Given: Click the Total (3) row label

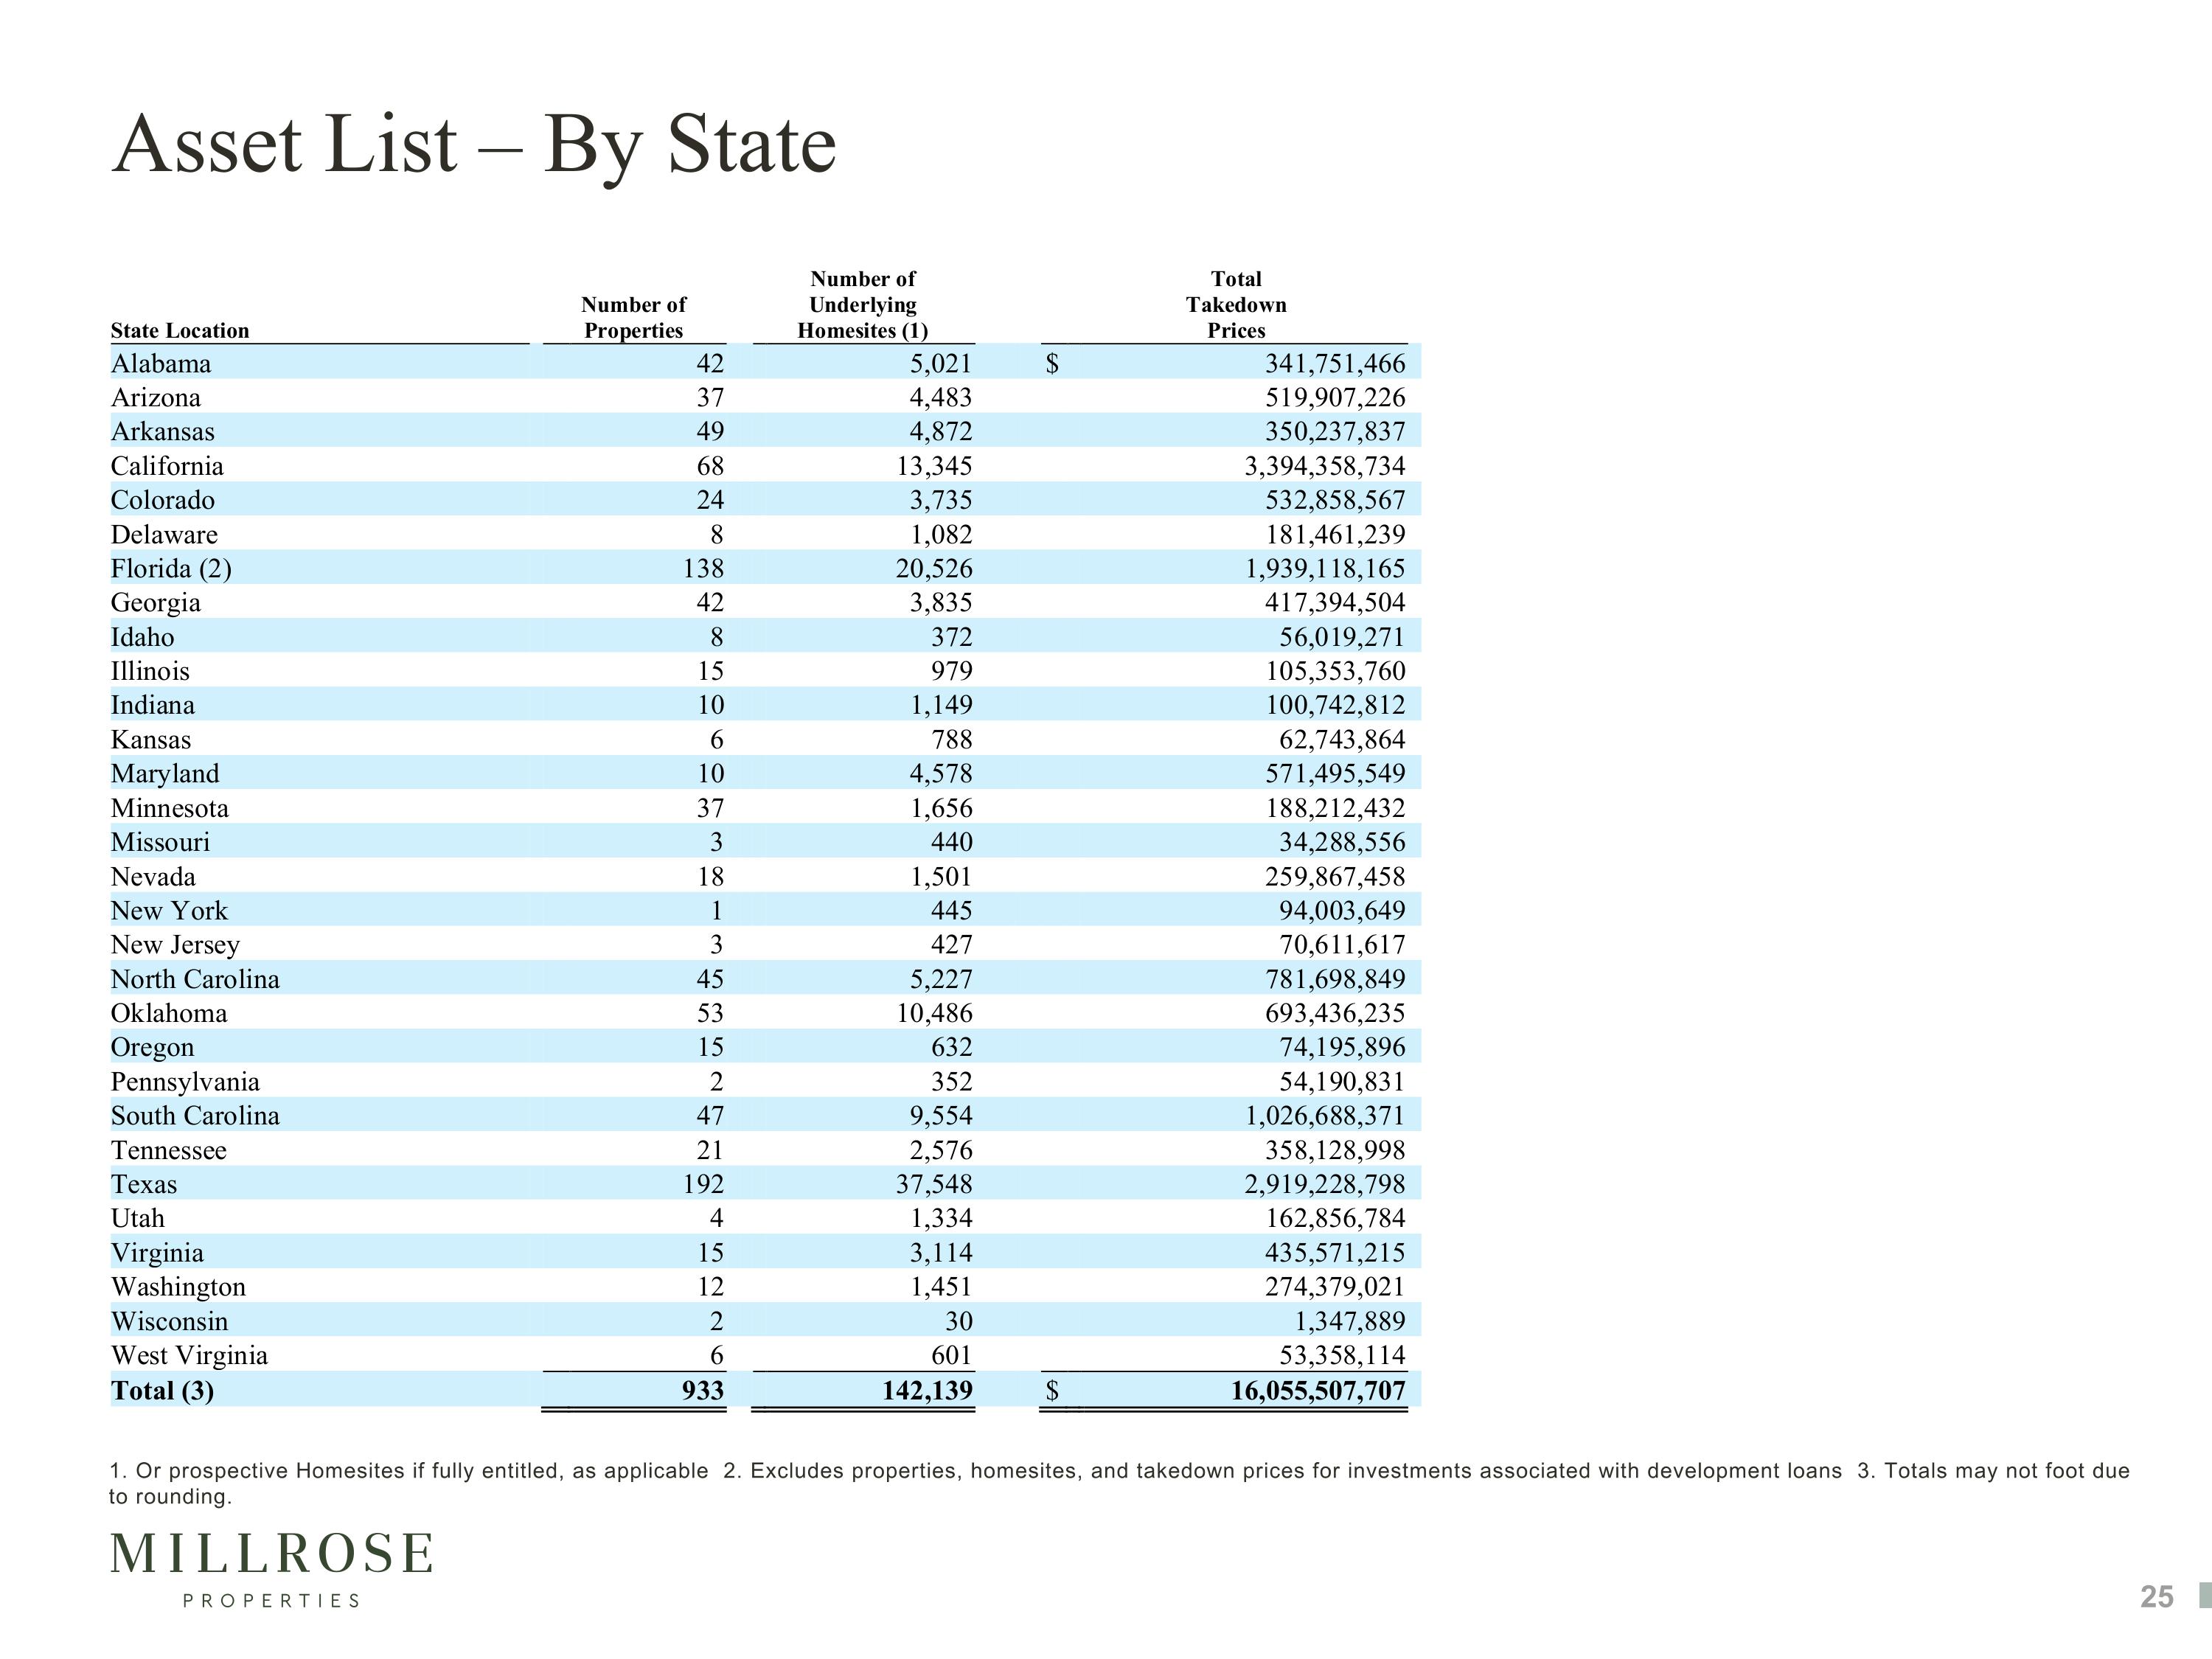Looking at the screenshot, I should (x=162, y=1391).
